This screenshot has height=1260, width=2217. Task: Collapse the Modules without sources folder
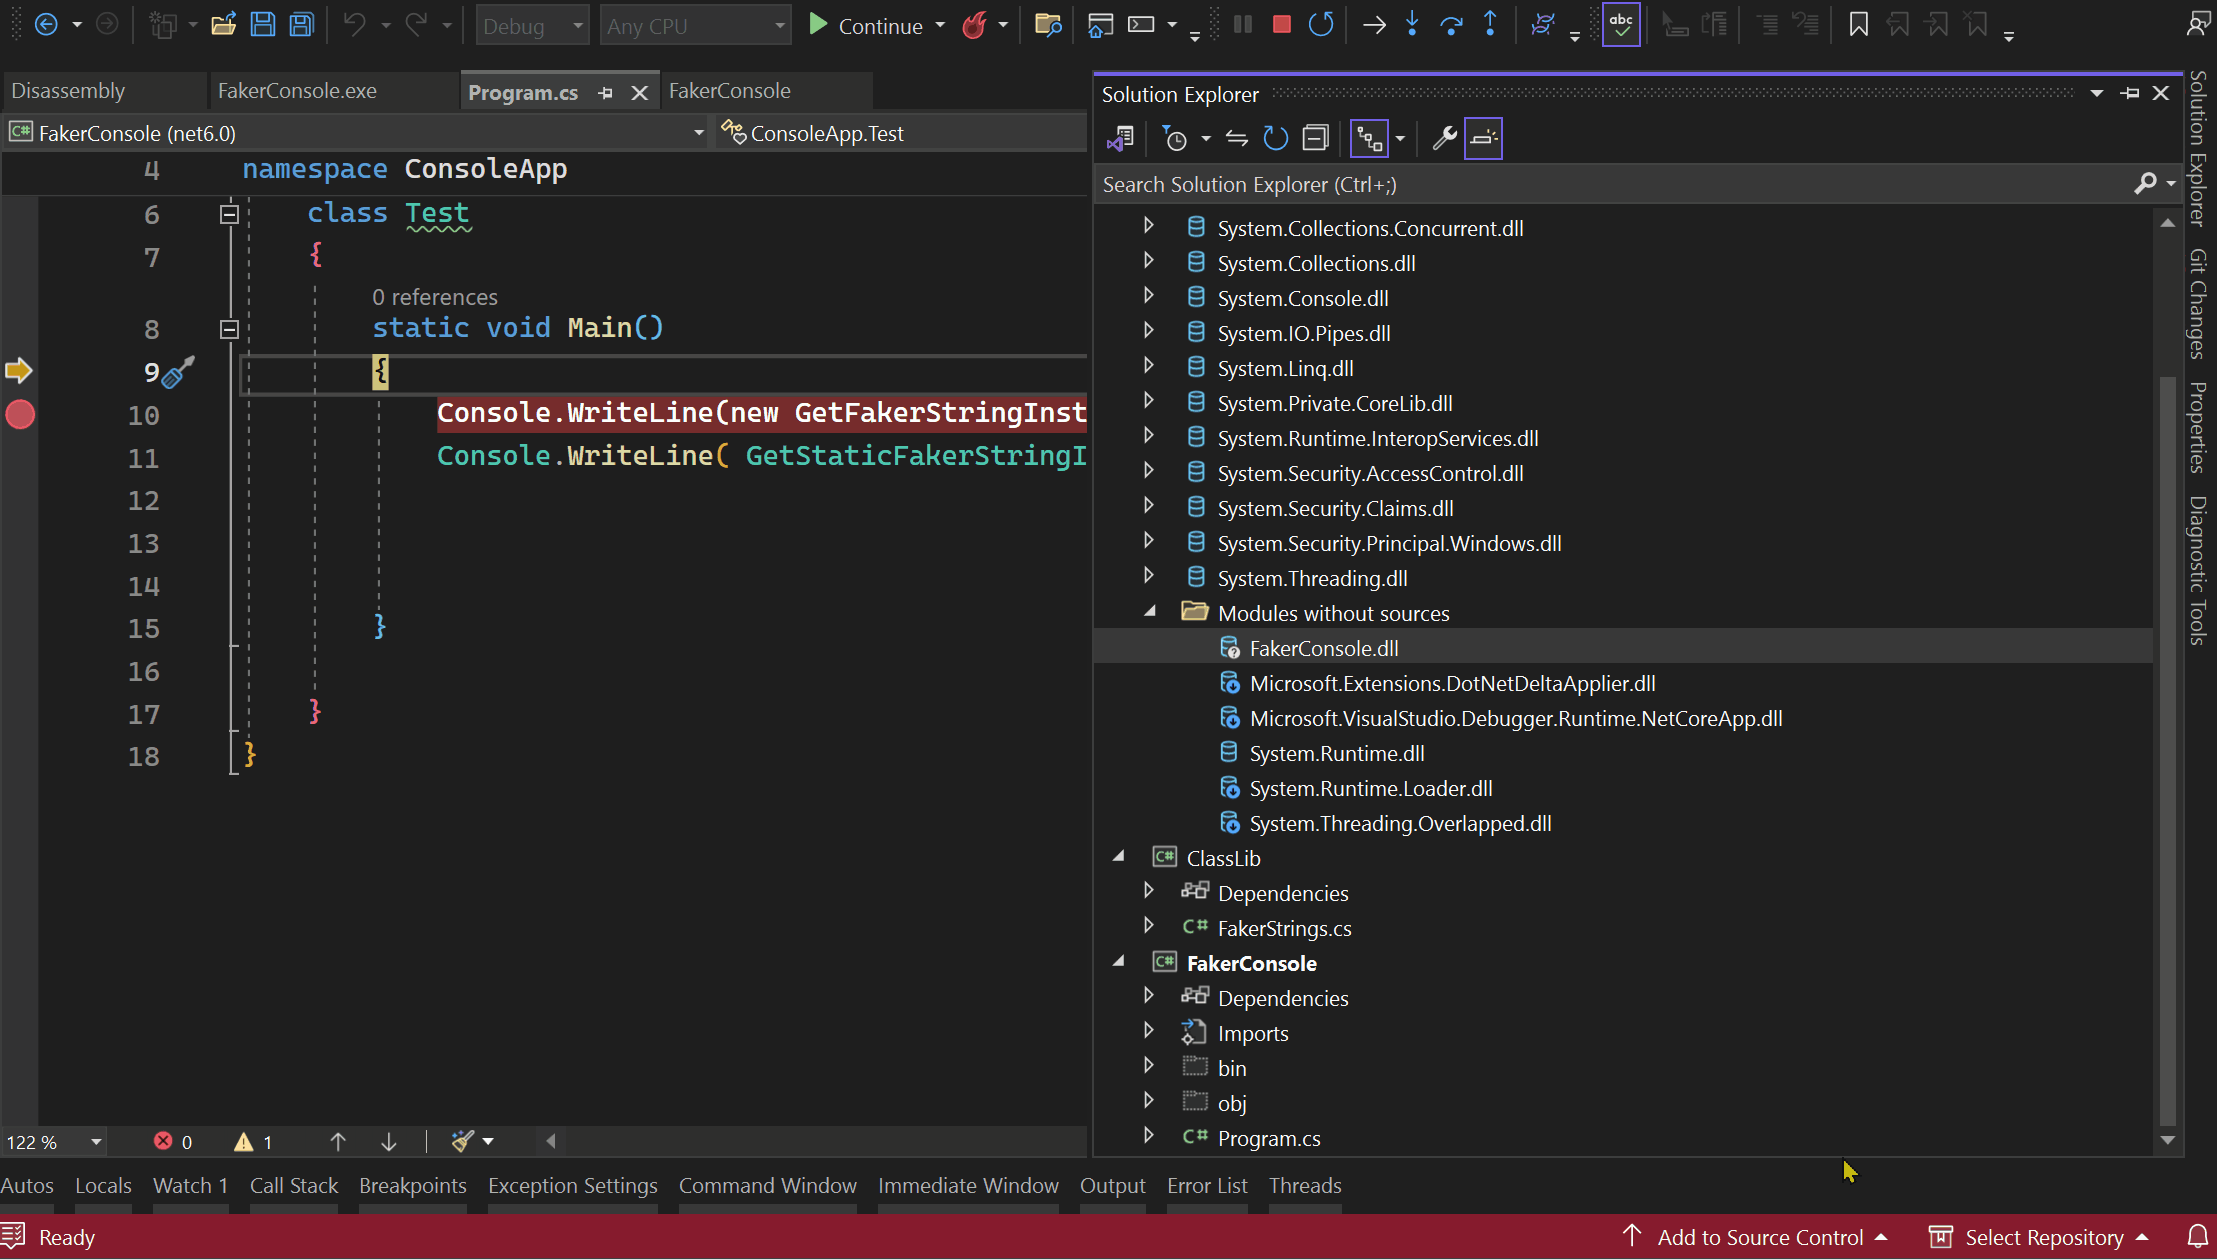click(x=1149, y=612)
